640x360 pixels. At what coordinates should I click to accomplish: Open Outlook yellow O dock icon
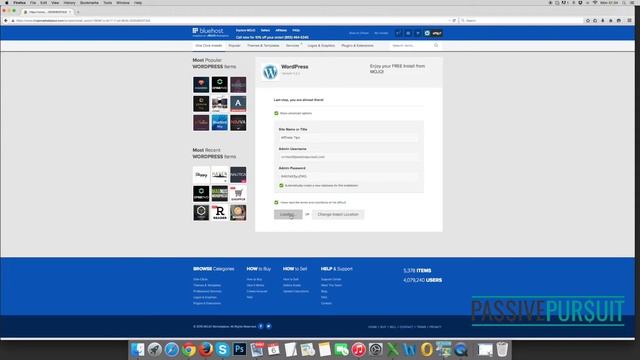pos(427,350)
